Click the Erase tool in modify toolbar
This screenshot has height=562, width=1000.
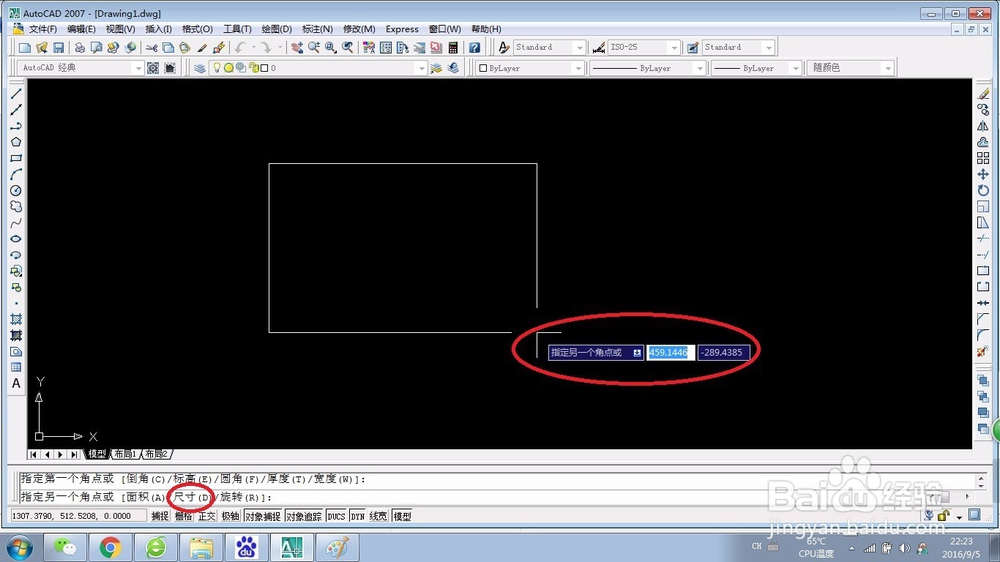point(983,94)
